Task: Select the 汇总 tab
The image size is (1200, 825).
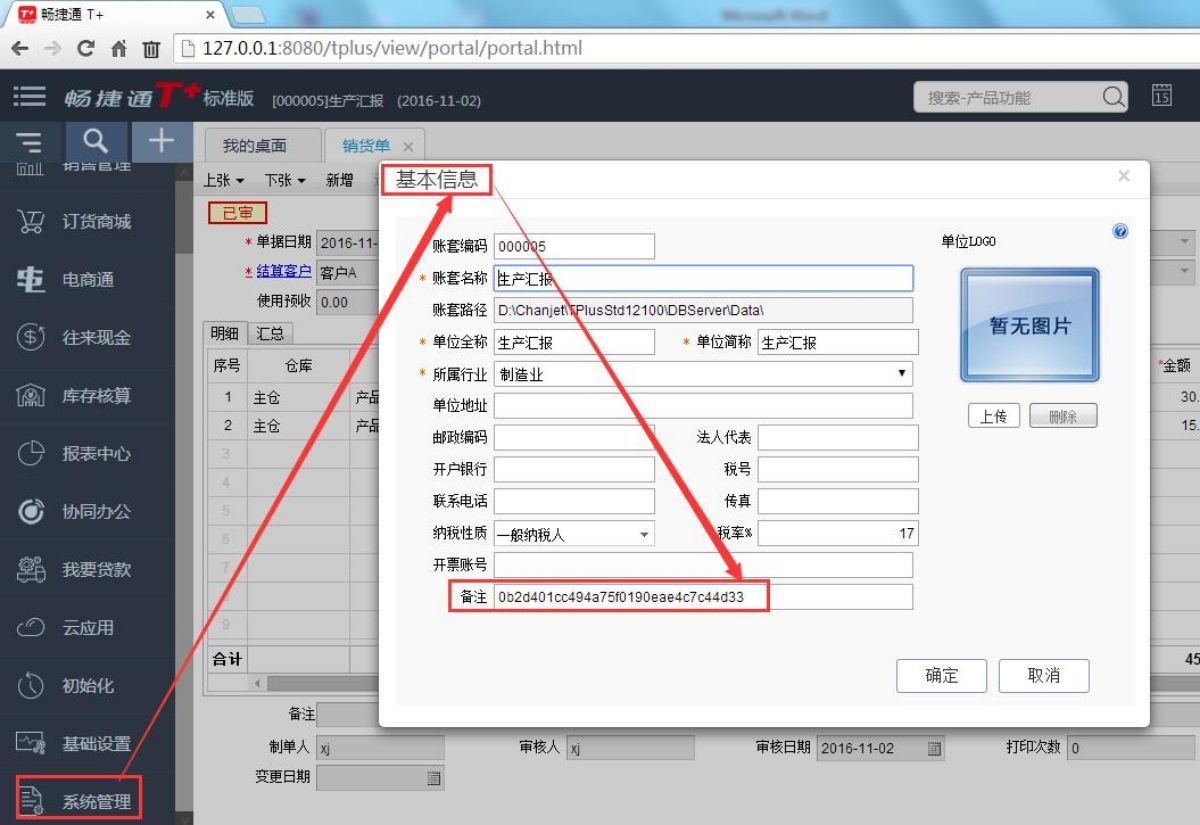Action: coord(270,334)
